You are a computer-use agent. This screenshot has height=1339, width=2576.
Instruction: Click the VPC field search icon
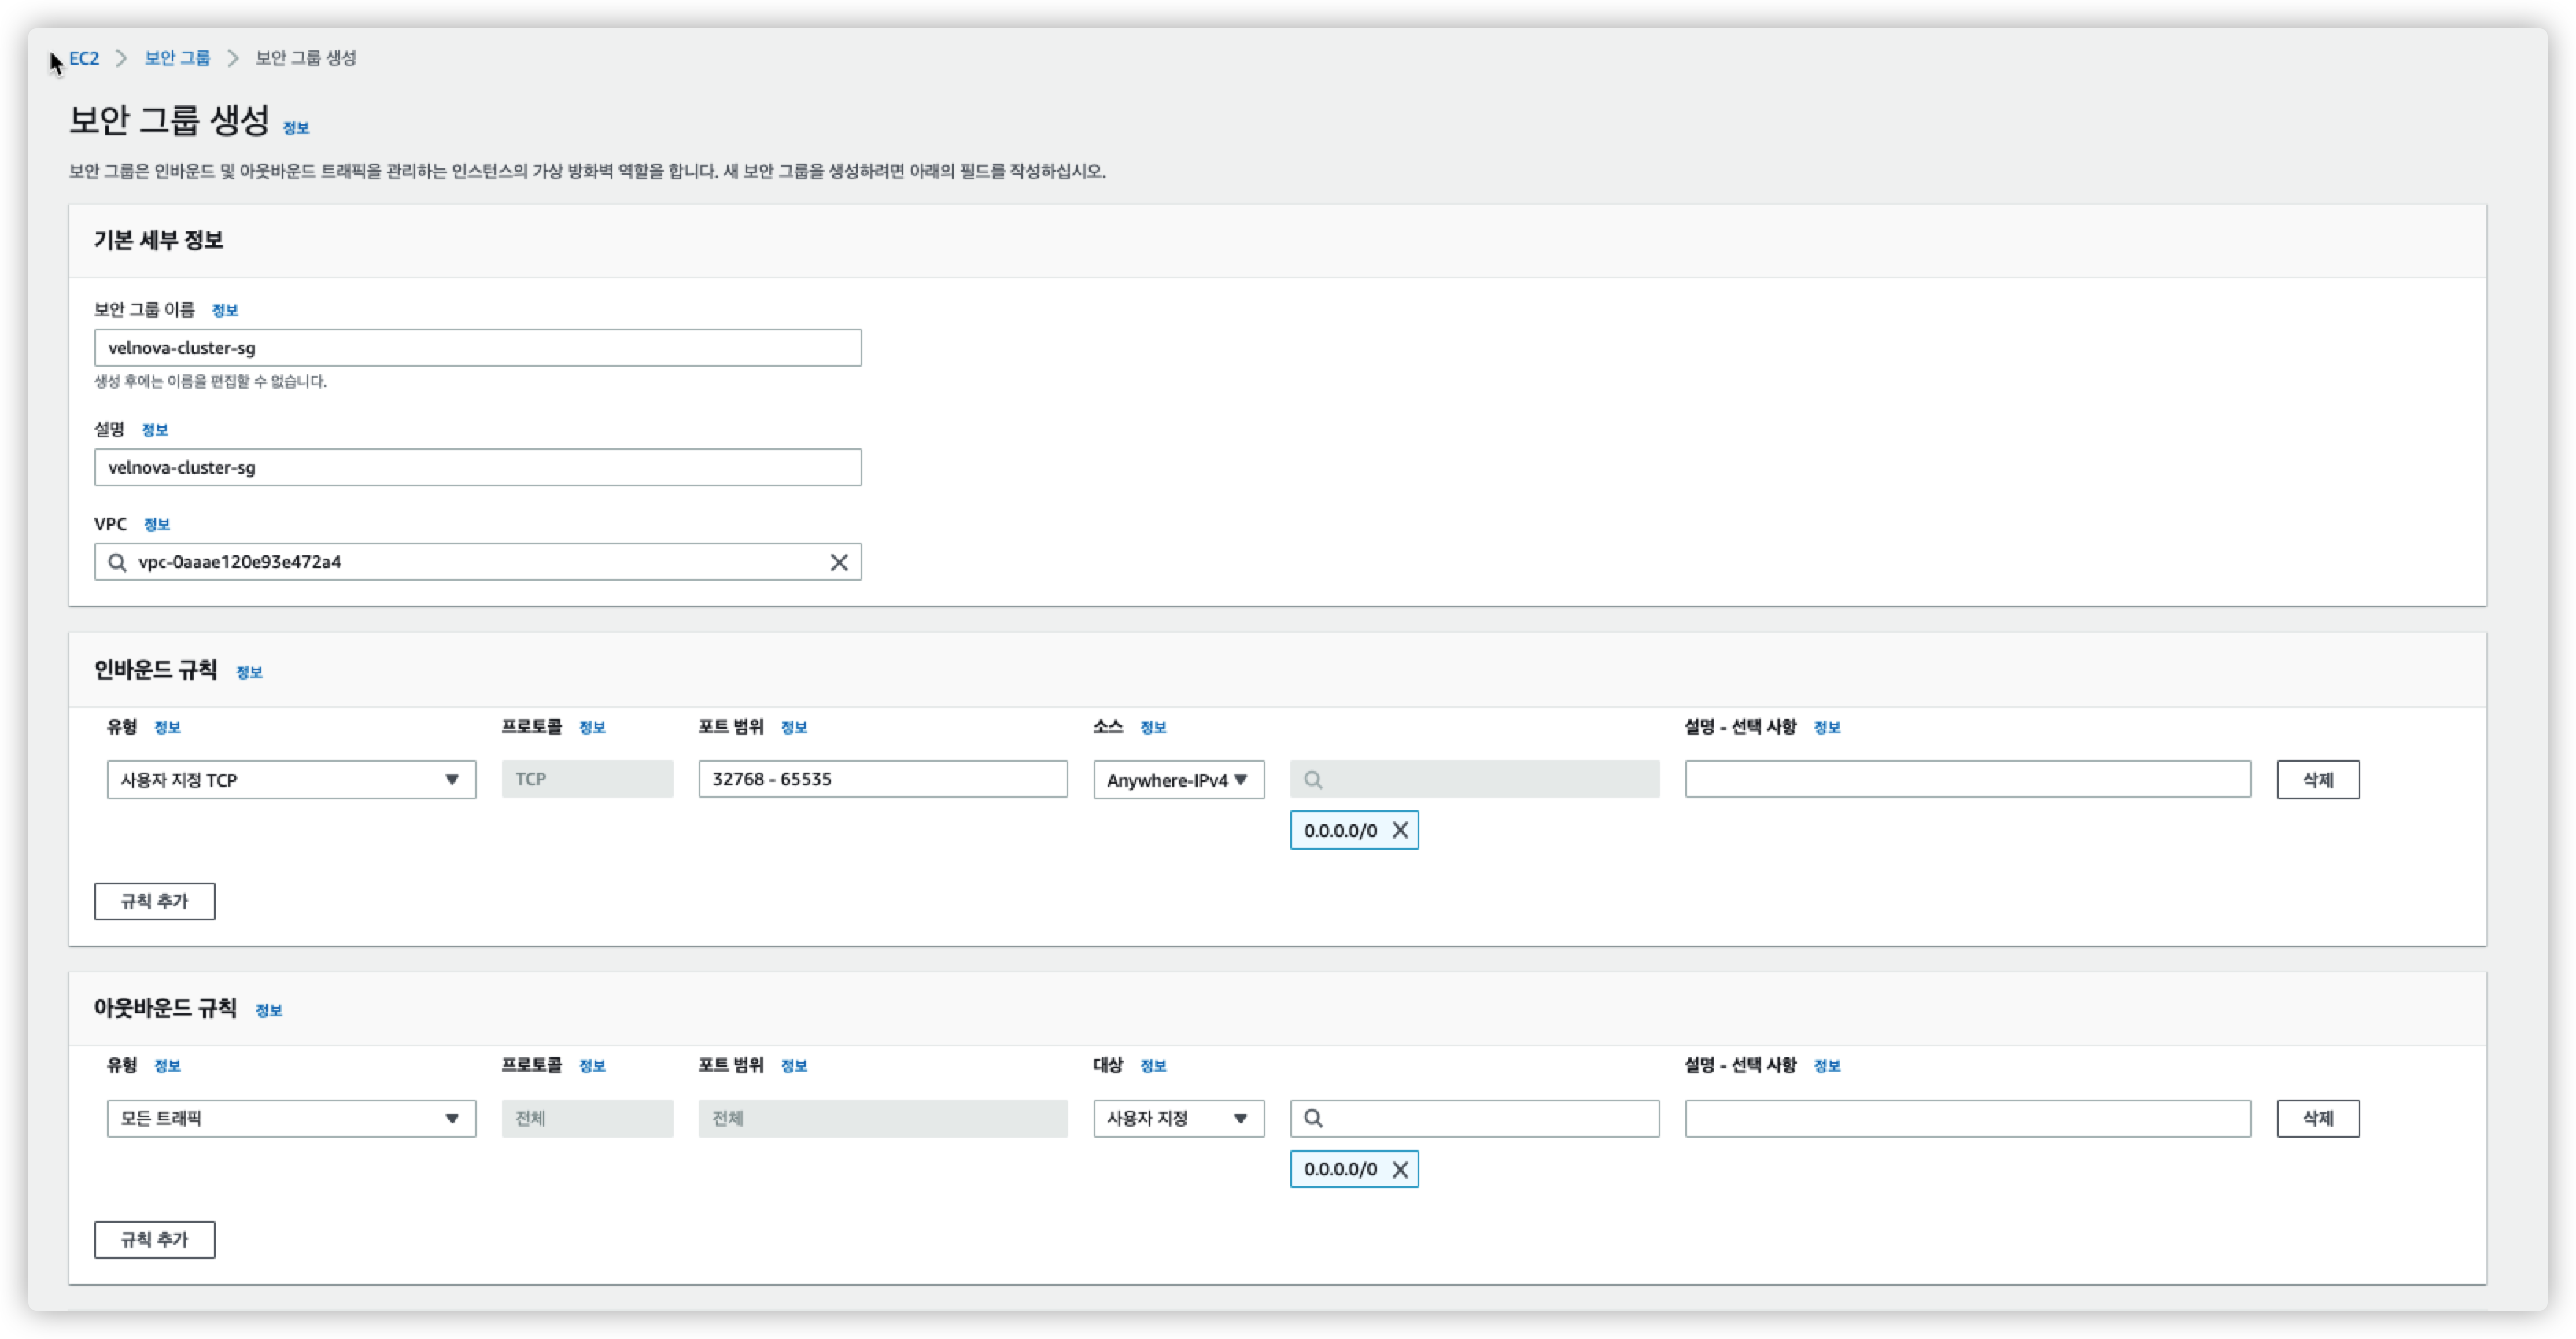117,562
